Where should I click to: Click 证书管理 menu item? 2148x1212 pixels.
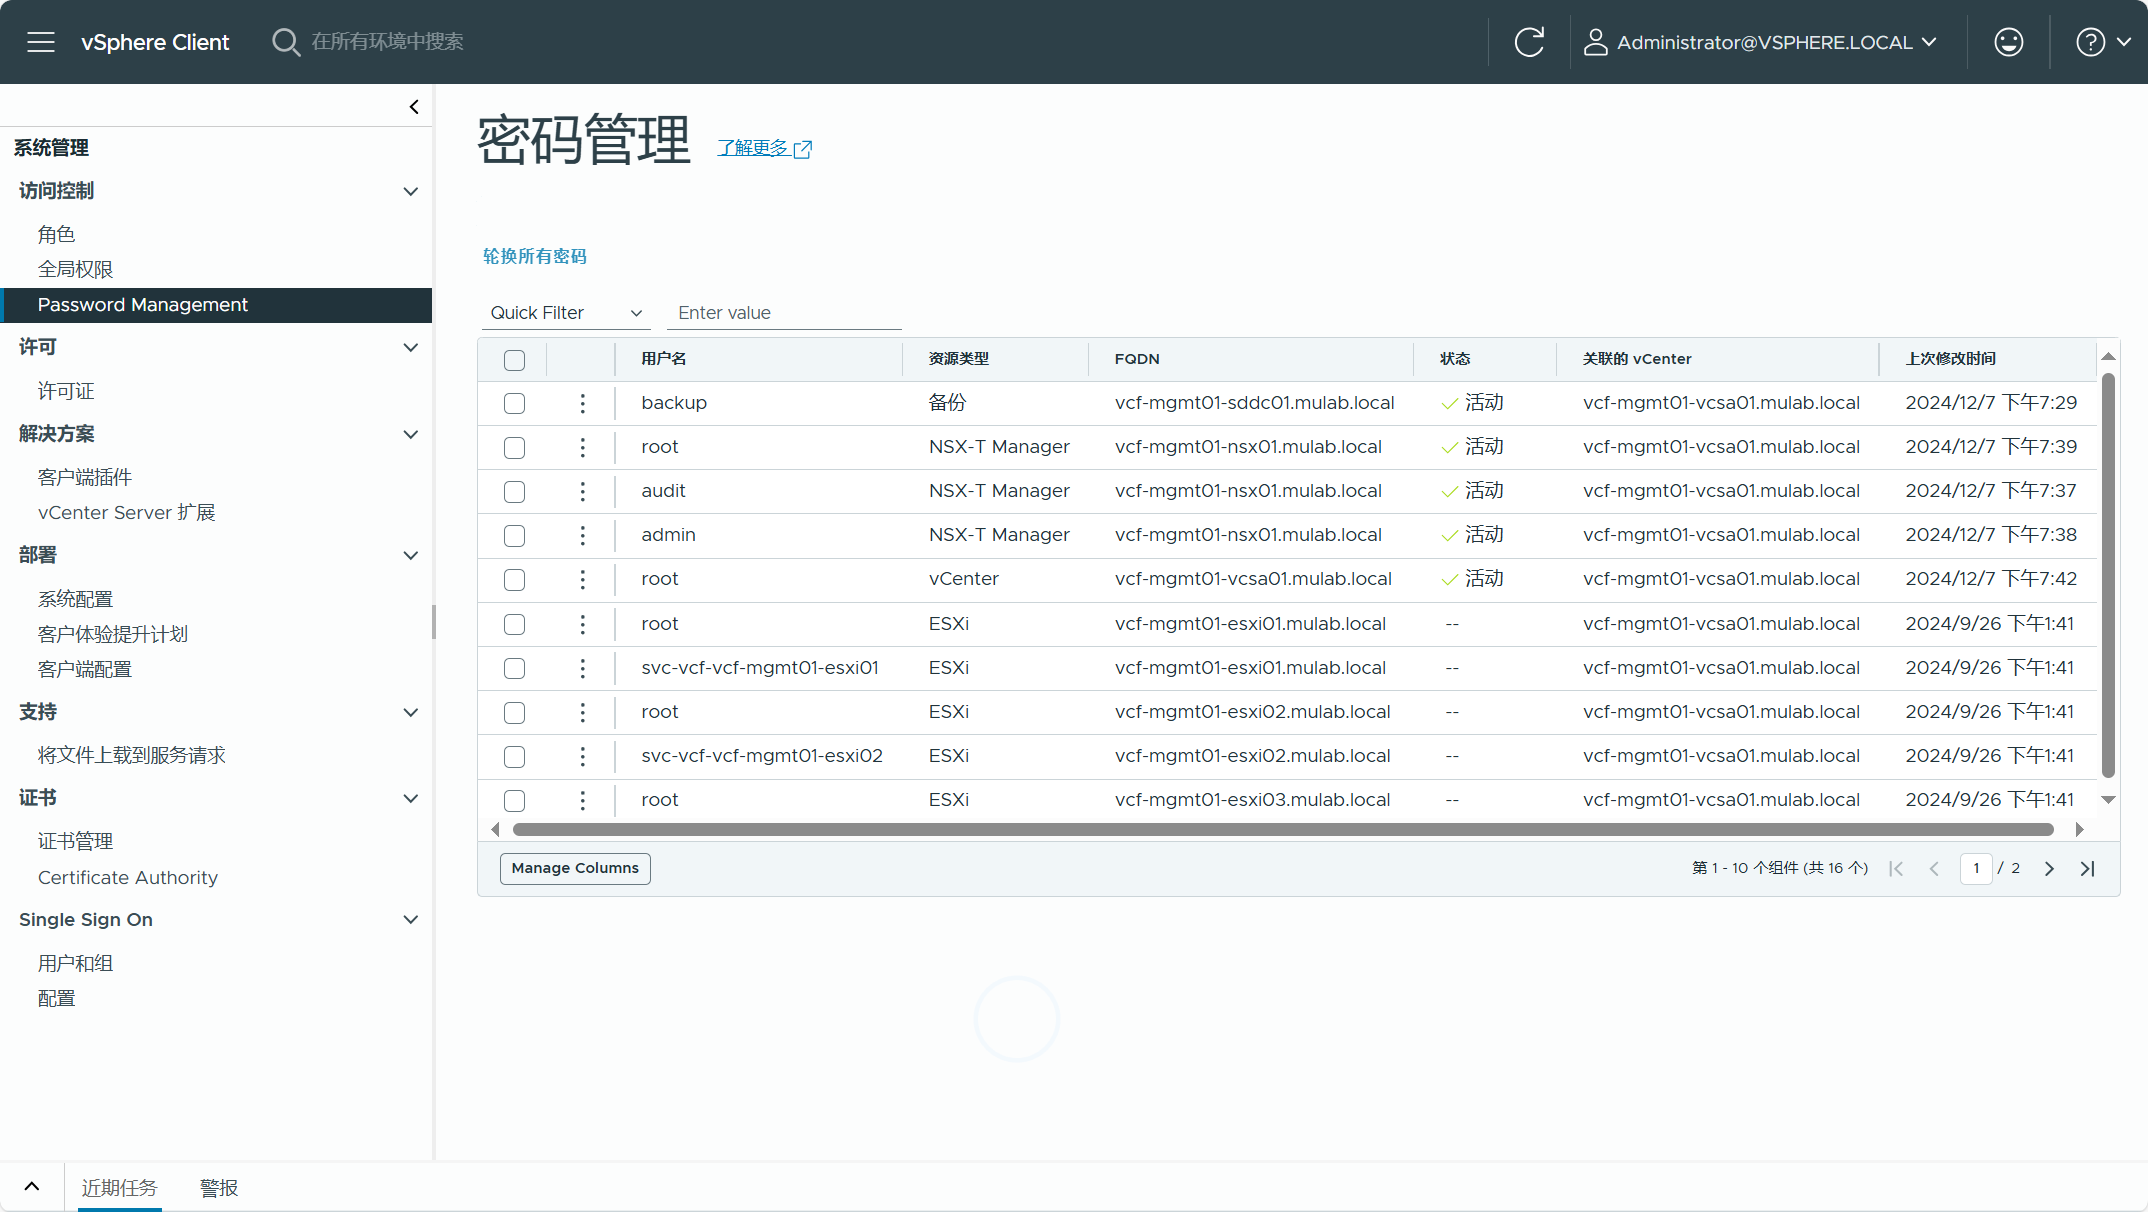(75, 840)
